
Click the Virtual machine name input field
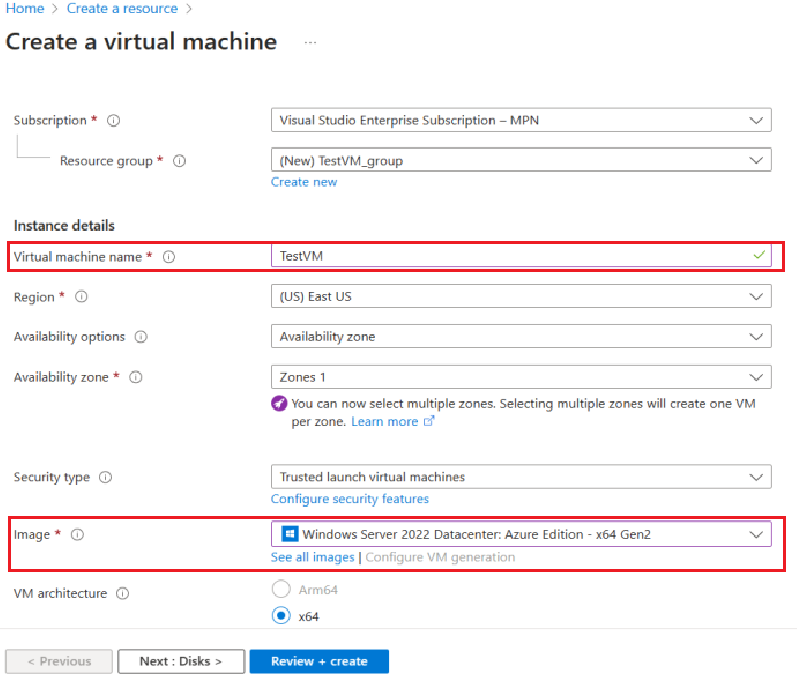click(521, 256)
